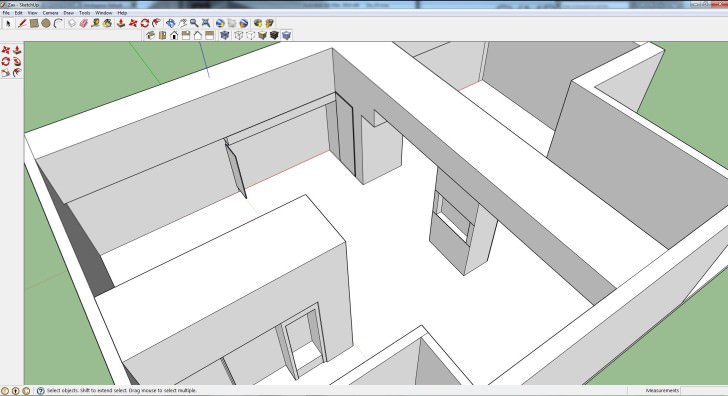Image resolution: width=728 pixels, height=396 pixels.
Task: Open the Window menu
Action: click(x=104, y=13)
